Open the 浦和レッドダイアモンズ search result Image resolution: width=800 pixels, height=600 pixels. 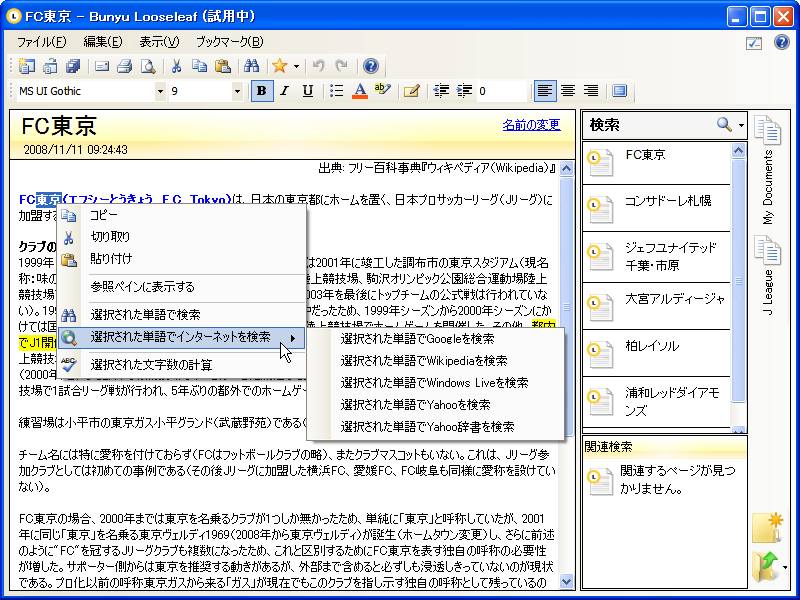(657, 402)
